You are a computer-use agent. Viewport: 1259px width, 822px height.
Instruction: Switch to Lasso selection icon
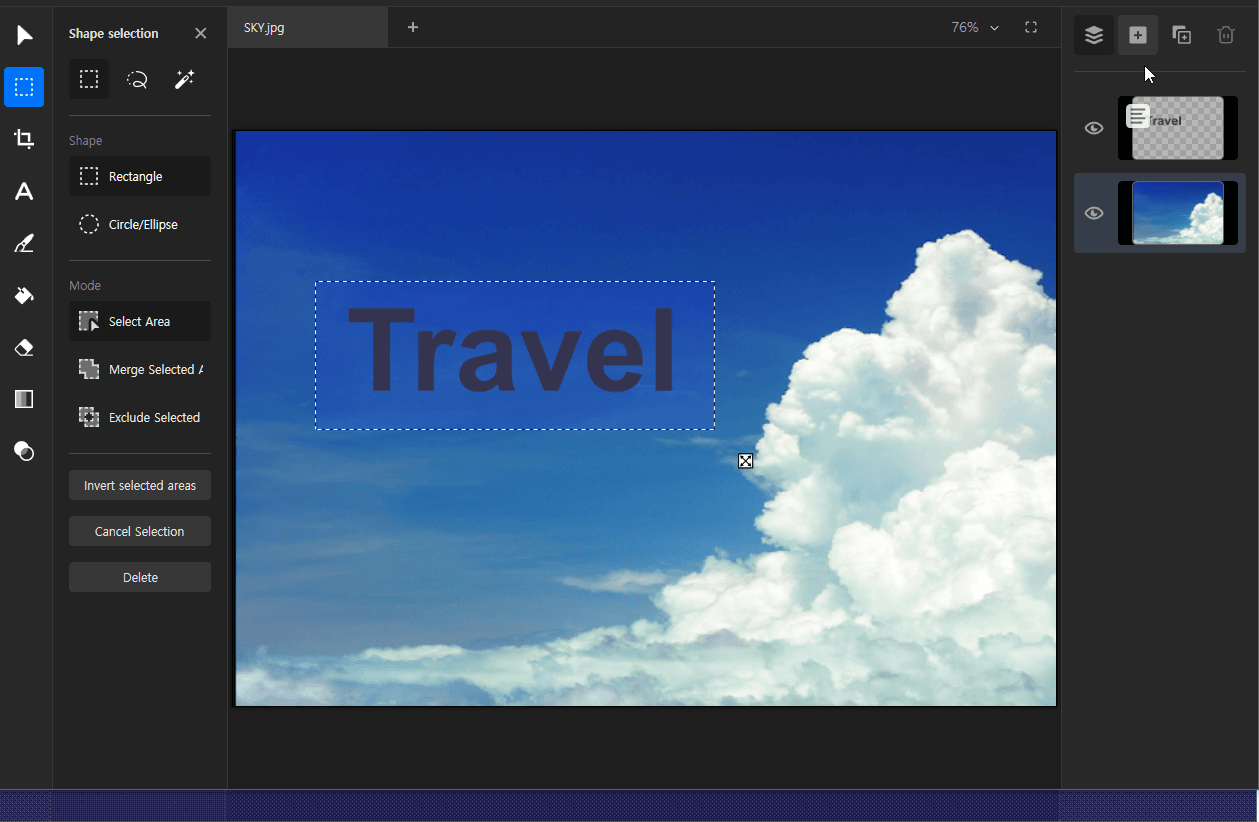(x=137, y=80)
